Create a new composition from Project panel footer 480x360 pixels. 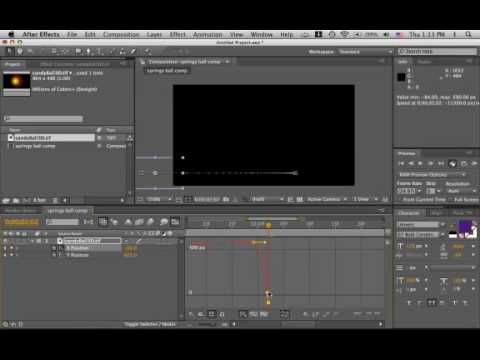pyautogui.click(x=26, y=200)
